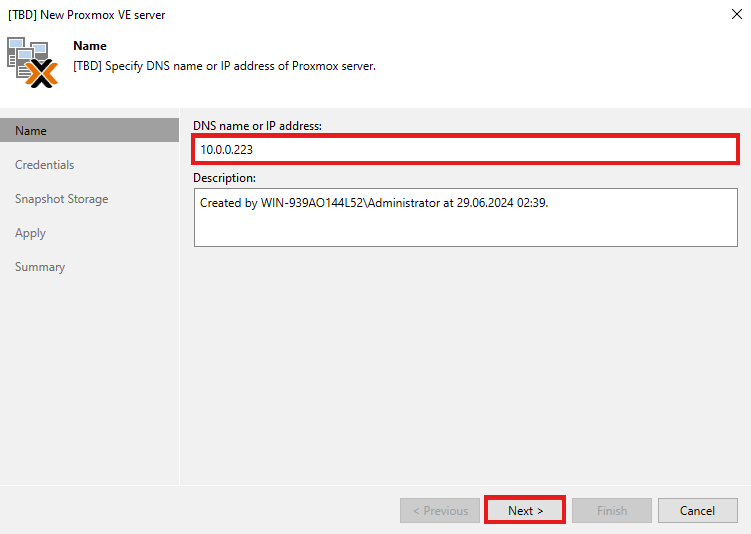Close the New Proxmox VE server dialog
This screenshot has height=534, width=751.
tap(736, 15)
